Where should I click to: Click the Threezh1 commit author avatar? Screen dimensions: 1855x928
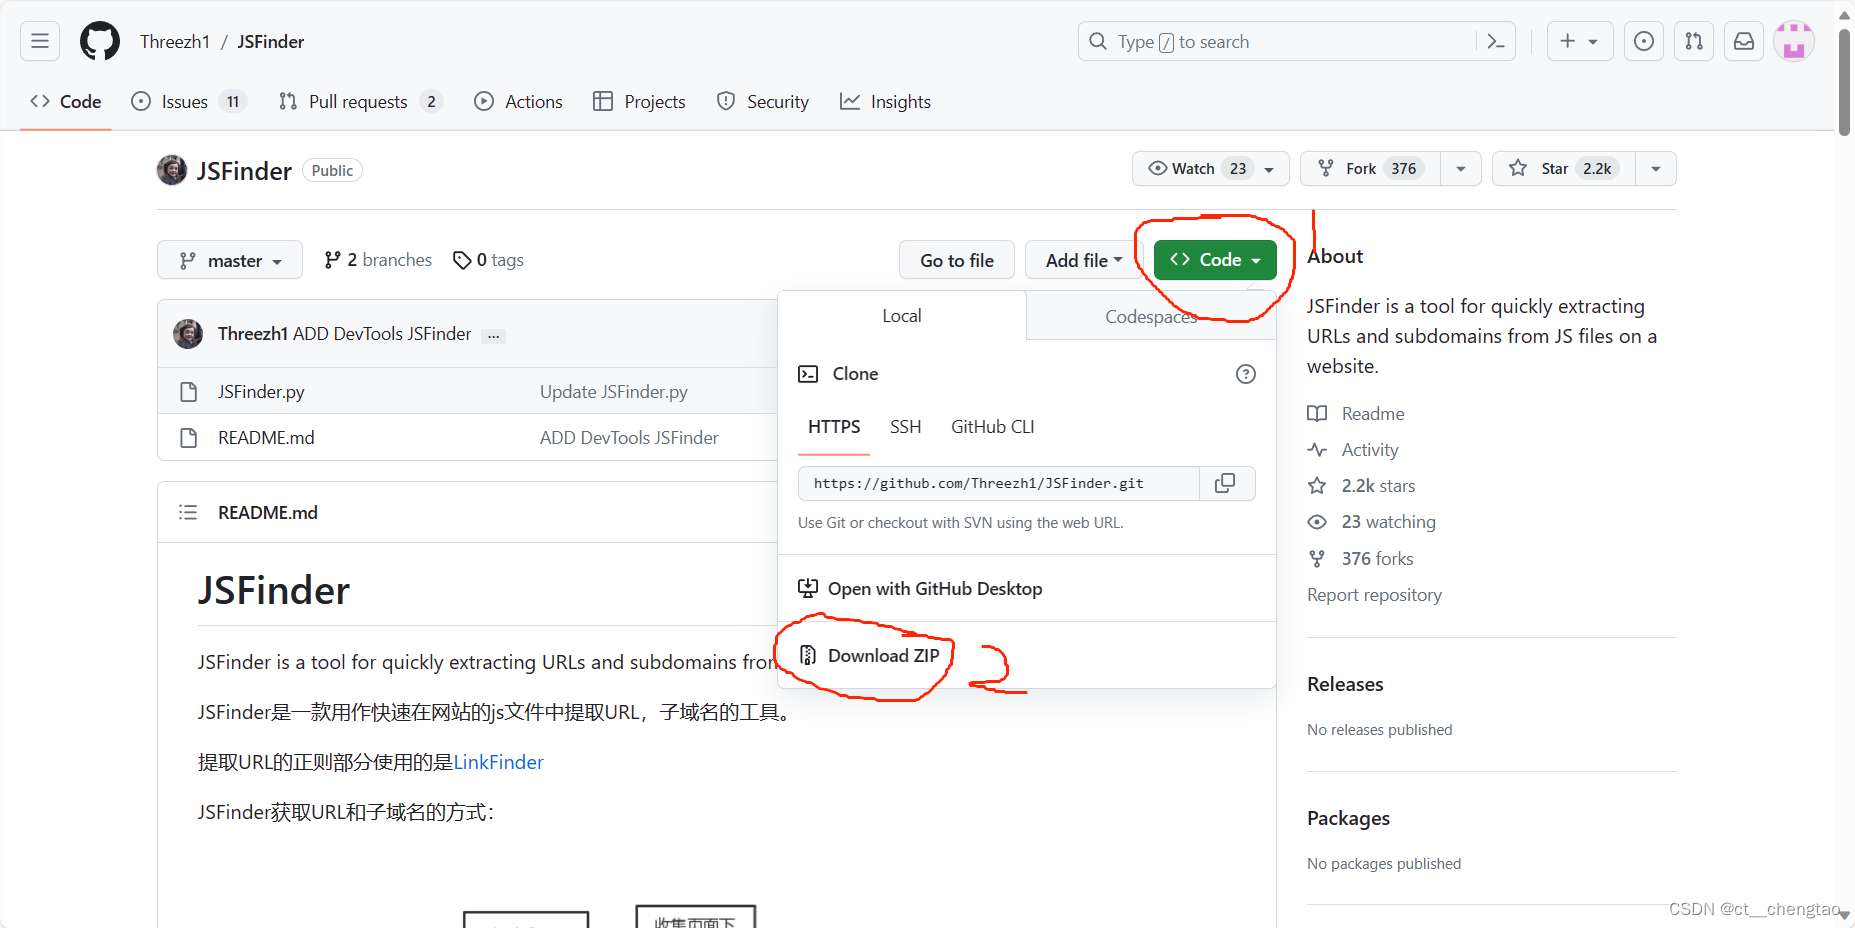188,334
